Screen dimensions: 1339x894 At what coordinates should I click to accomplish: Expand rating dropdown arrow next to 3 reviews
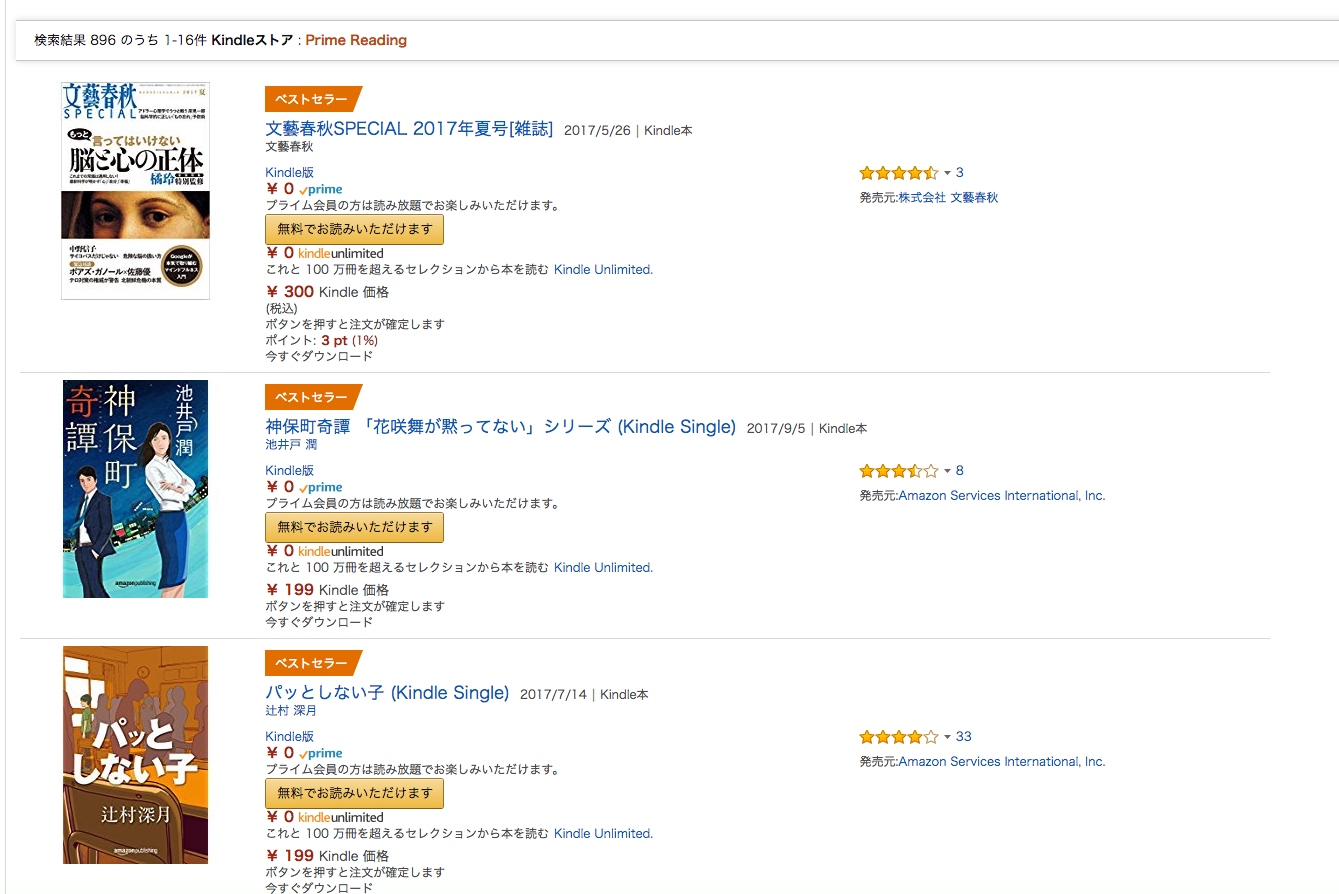point(947,173)
